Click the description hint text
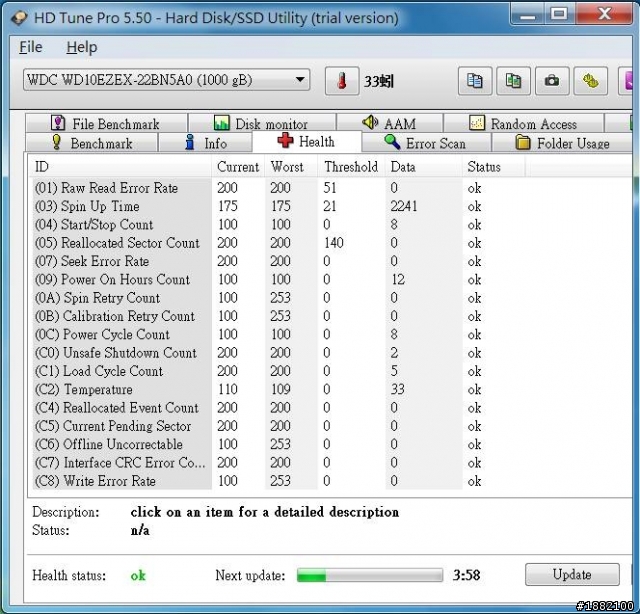Viewport: 640px width, 614px height. click(264, 512)
